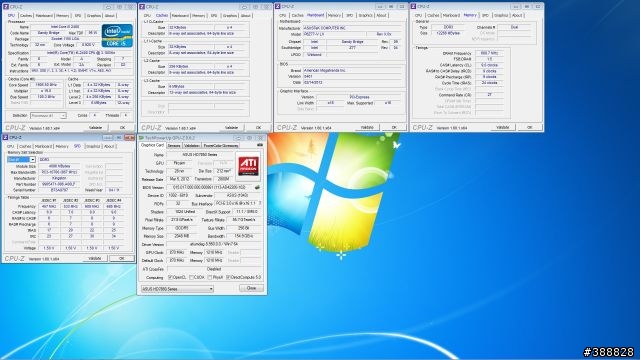Screen dimensions: 640x360
Task: Click the title bar icon of CPU-Z Caches window
Action: 142,7
